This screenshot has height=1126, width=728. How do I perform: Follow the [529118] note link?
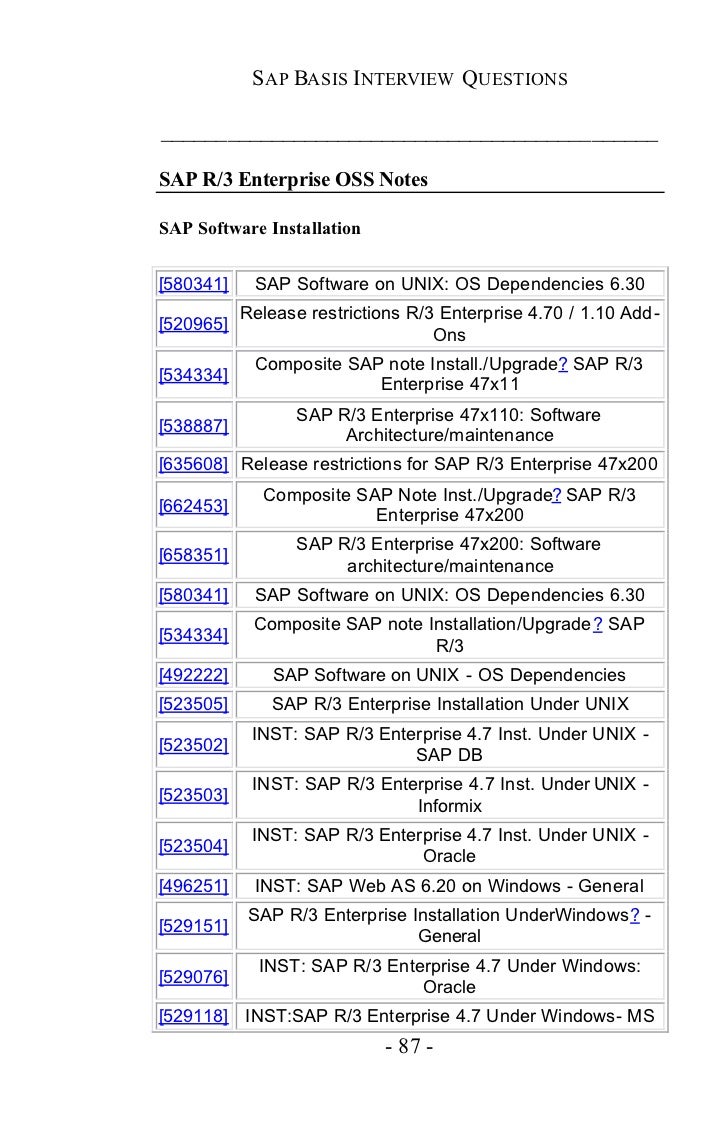pos(193,1016)
